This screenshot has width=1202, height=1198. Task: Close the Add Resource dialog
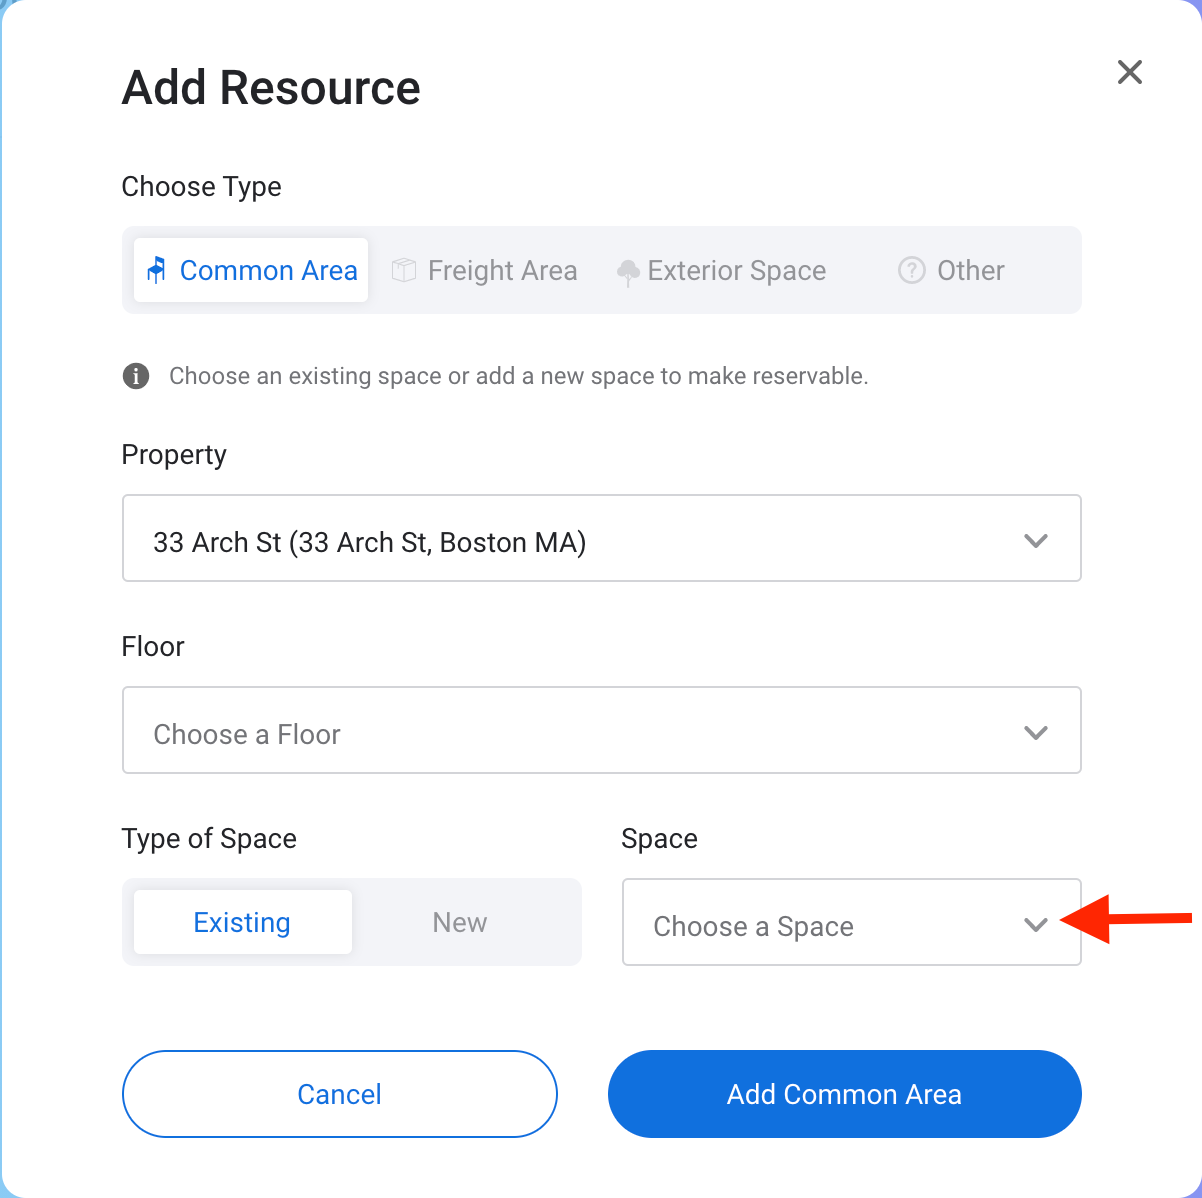tap(1129, 72)
